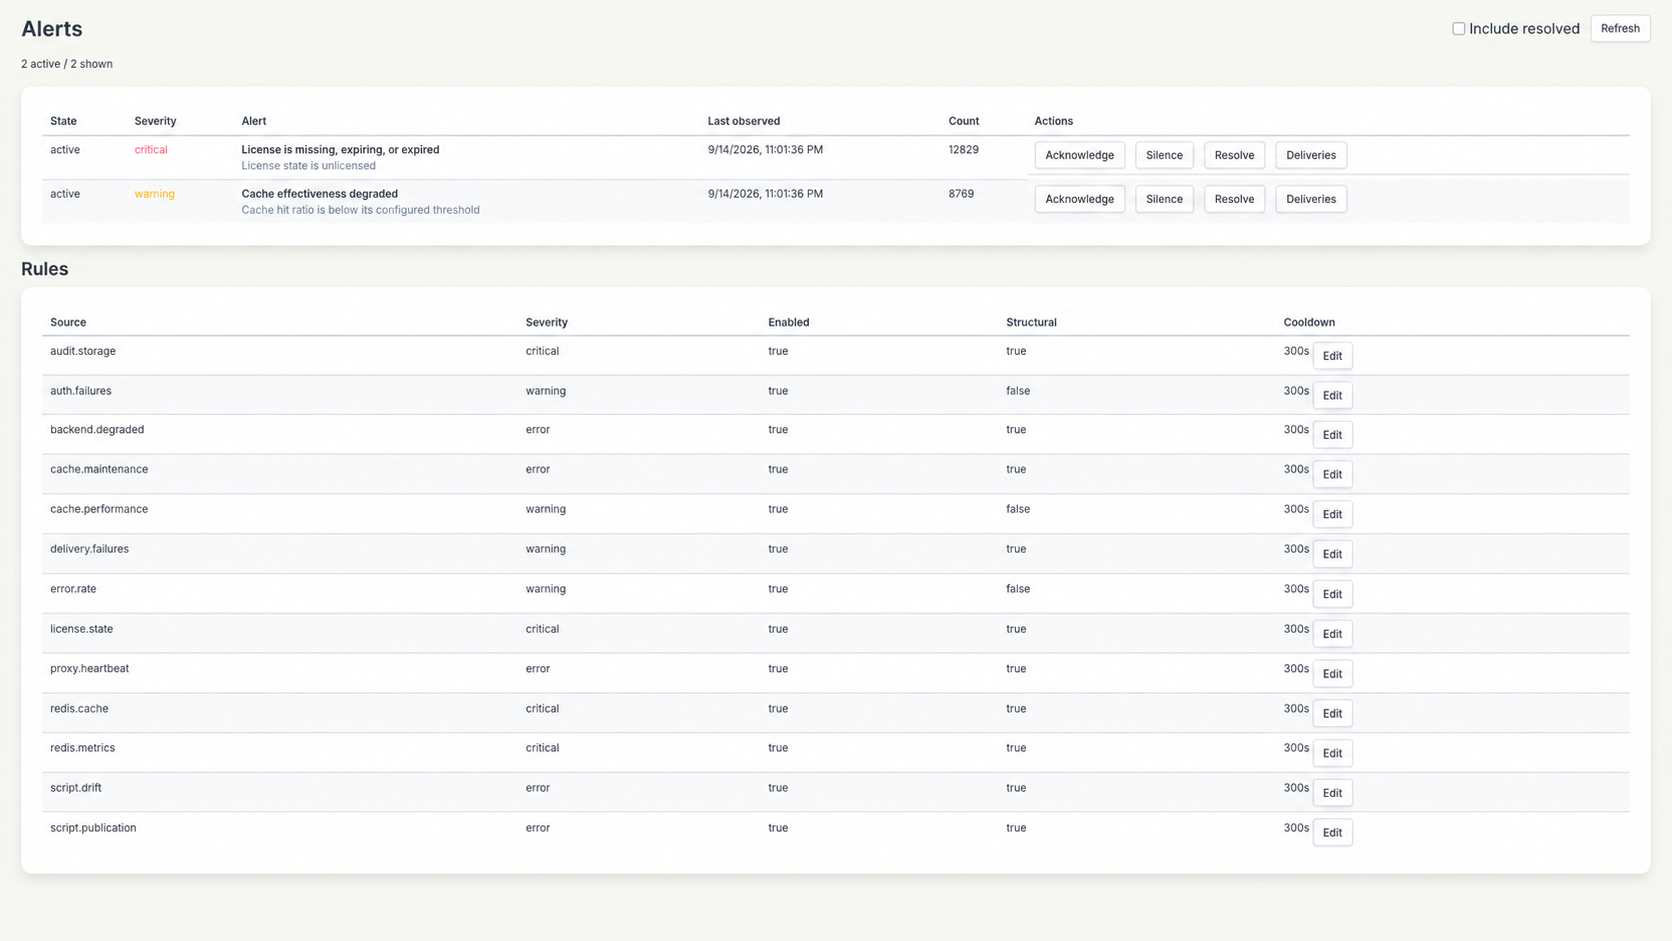Edit the redis.cache rule
Screen dimensions: 1672x941
1332,713
